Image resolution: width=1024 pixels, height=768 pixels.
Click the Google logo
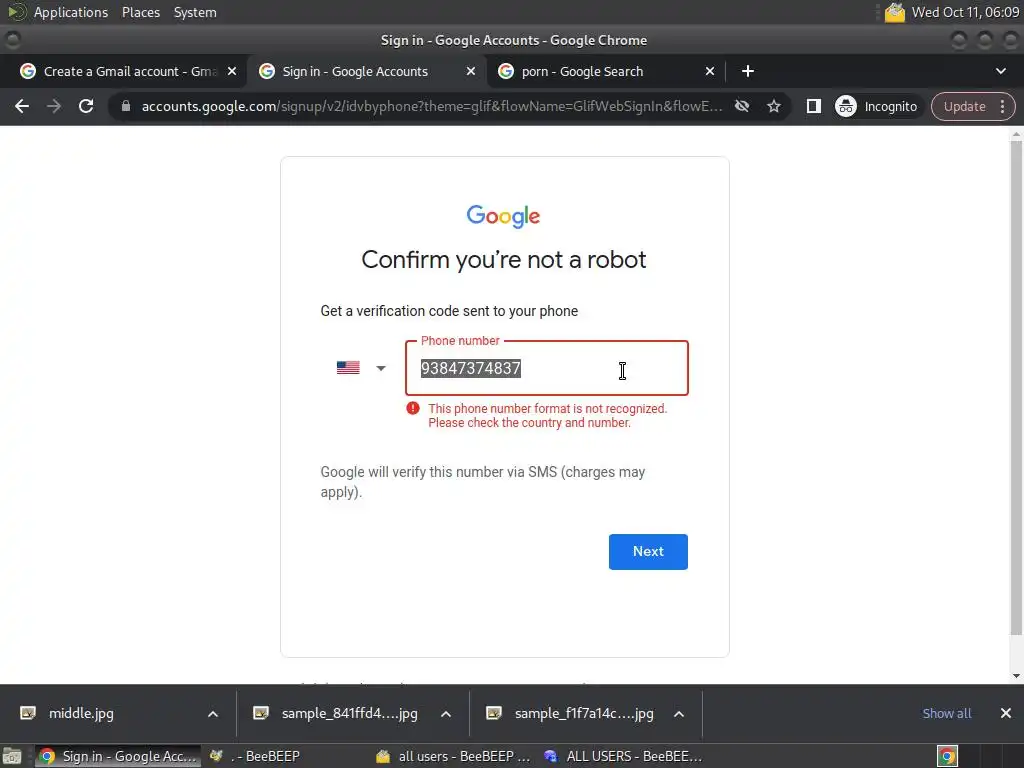(x=504, y=216)
